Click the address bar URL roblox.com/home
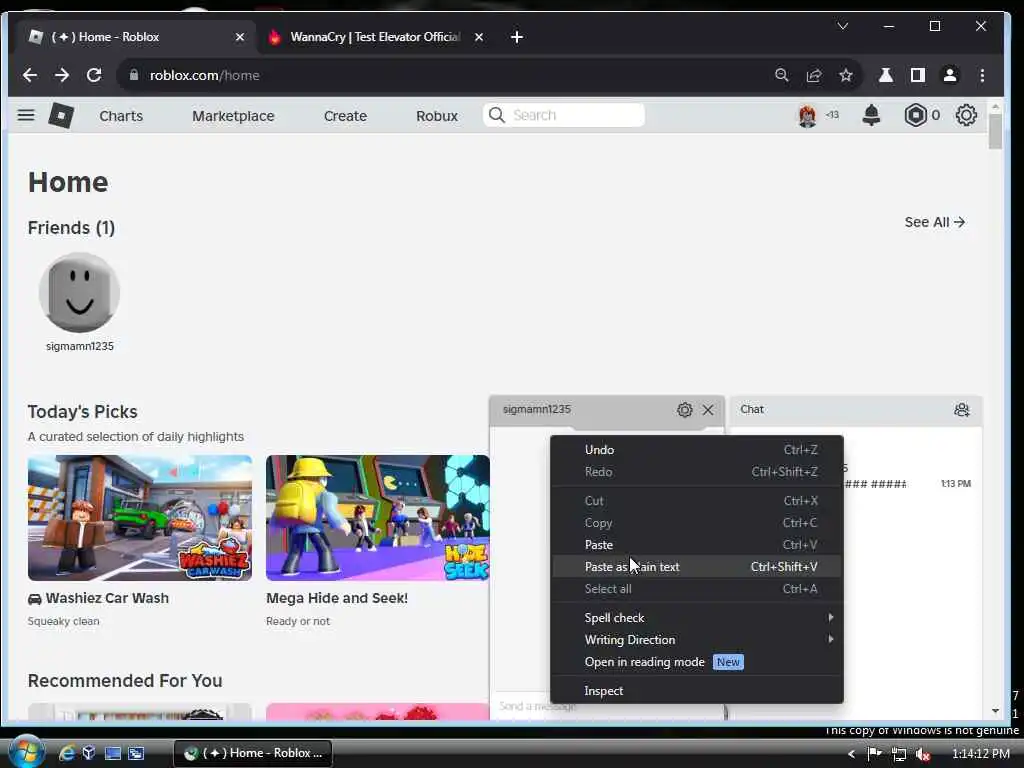1024x768 pixels. click(x=204, y=75)
